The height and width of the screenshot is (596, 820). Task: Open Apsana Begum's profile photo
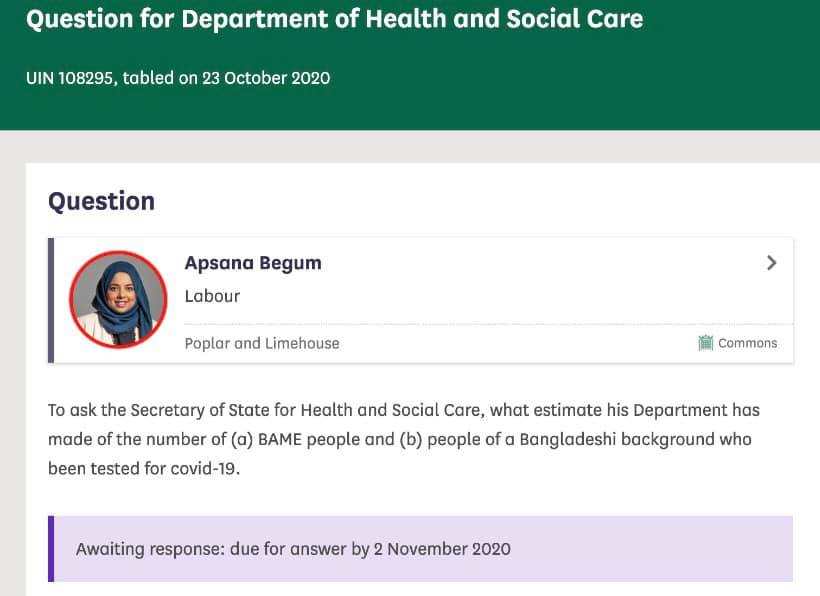click(x=118, y=300)
